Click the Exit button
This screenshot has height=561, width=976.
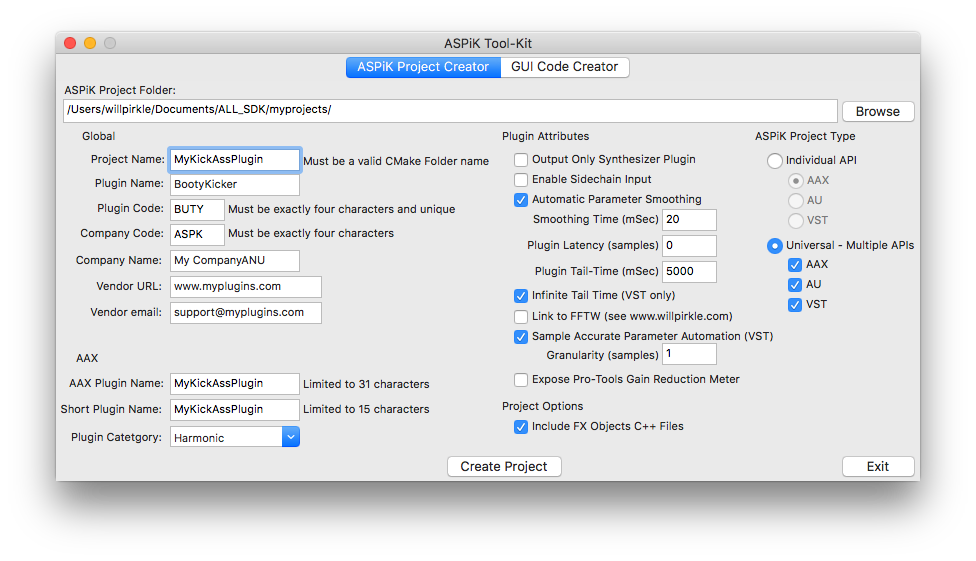pyautogui.click(x=878, y=466)
